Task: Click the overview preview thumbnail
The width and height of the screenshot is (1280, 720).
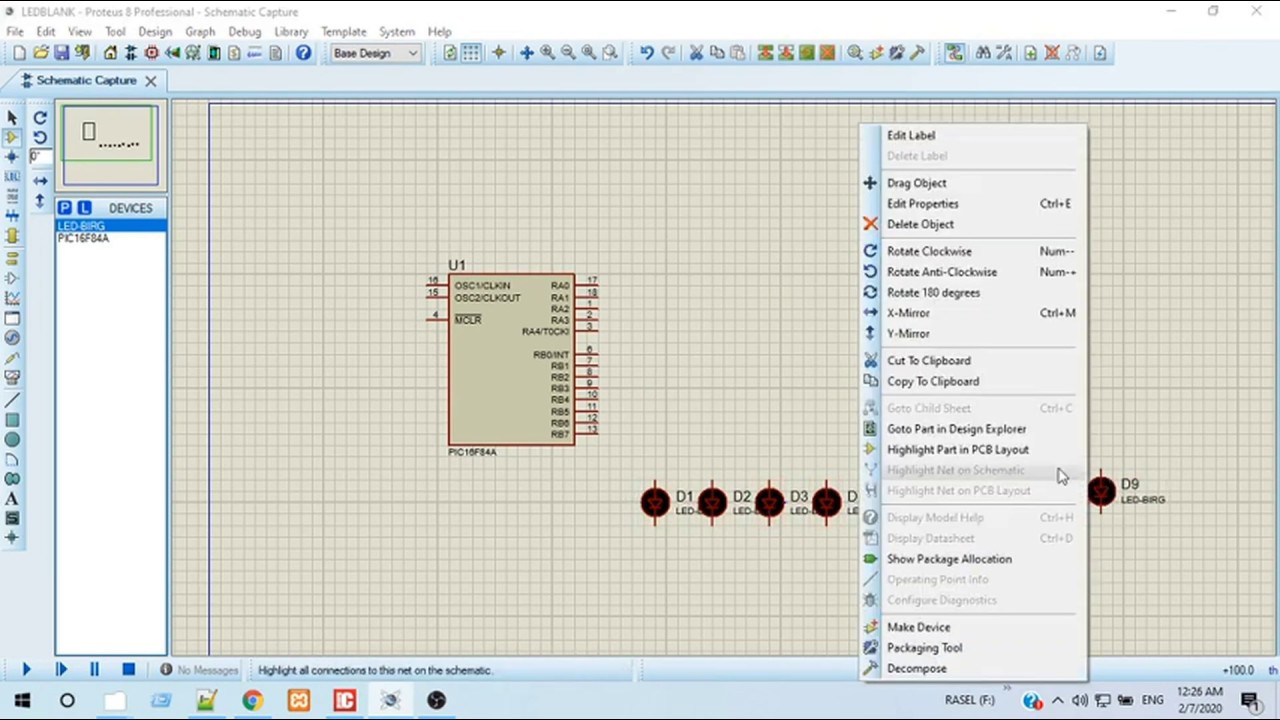Action: (110, 145)
